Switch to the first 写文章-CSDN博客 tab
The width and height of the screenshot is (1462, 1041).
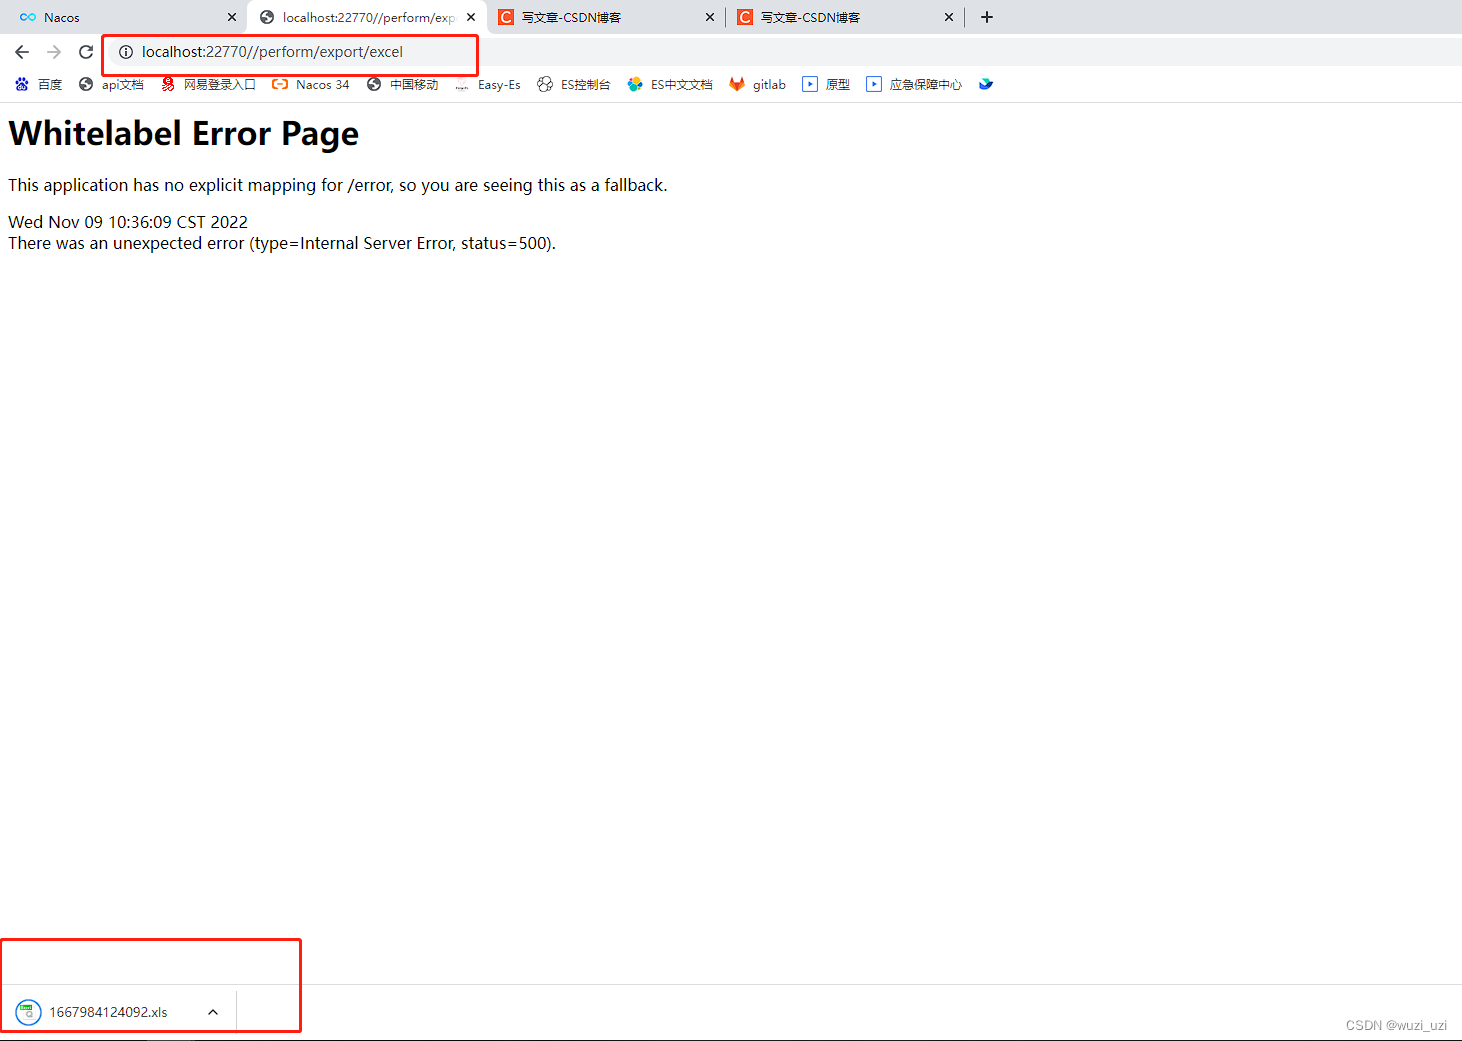[605, 17]
